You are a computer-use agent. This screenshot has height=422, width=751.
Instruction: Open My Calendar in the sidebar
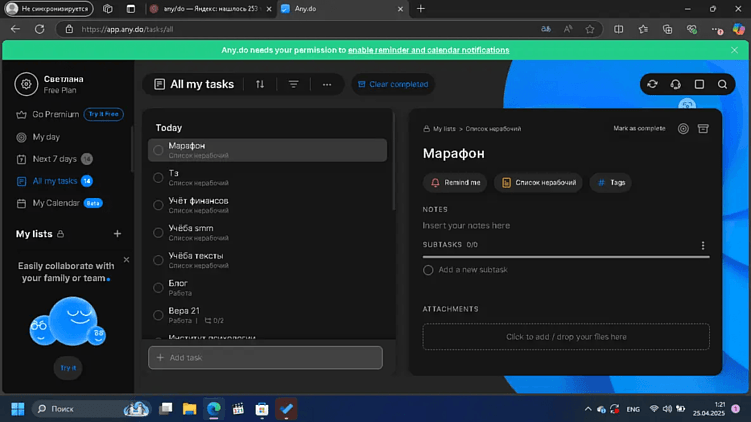[x=56, y=203]
